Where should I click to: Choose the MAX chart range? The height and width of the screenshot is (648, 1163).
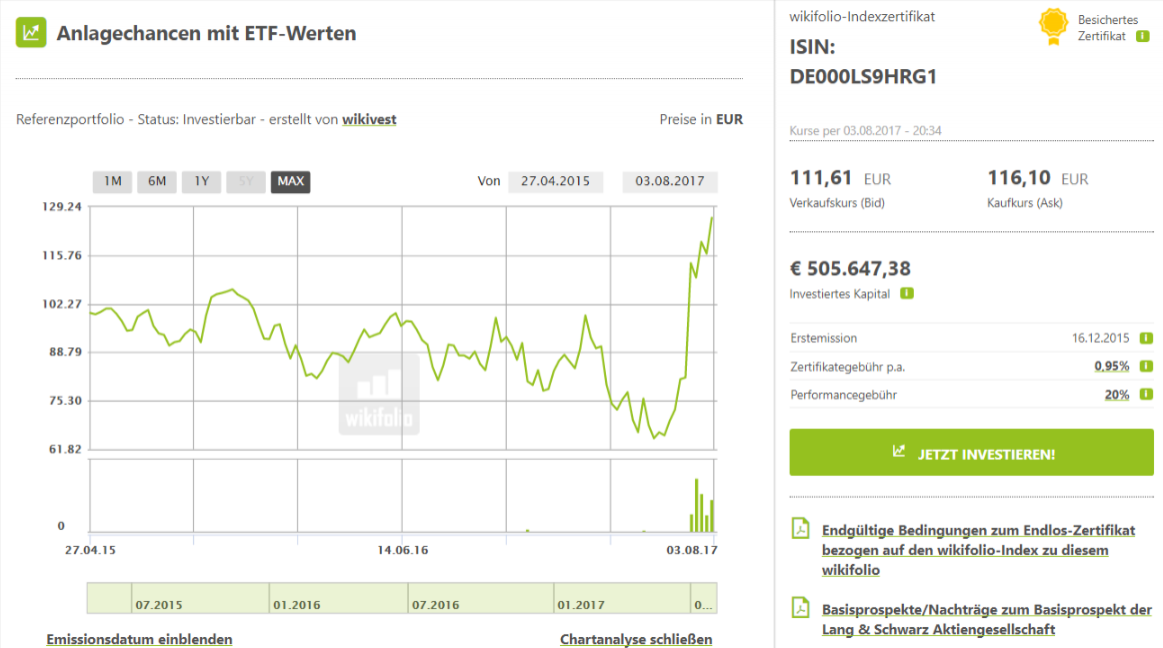[x=290, y=181]
